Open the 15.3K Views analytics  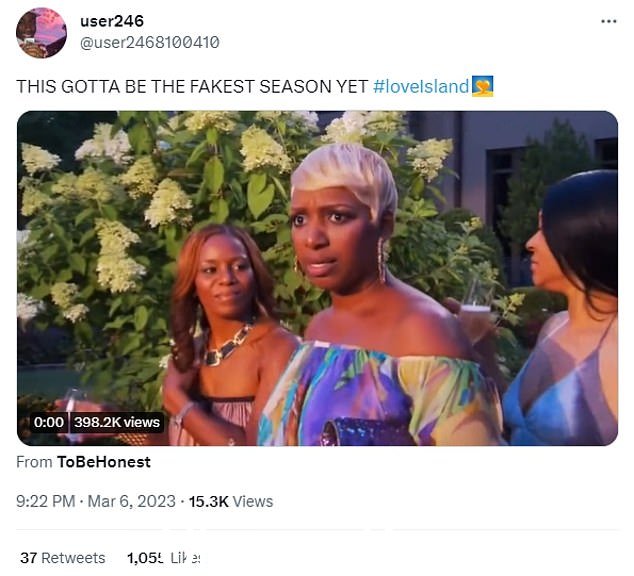pos(231,501)
